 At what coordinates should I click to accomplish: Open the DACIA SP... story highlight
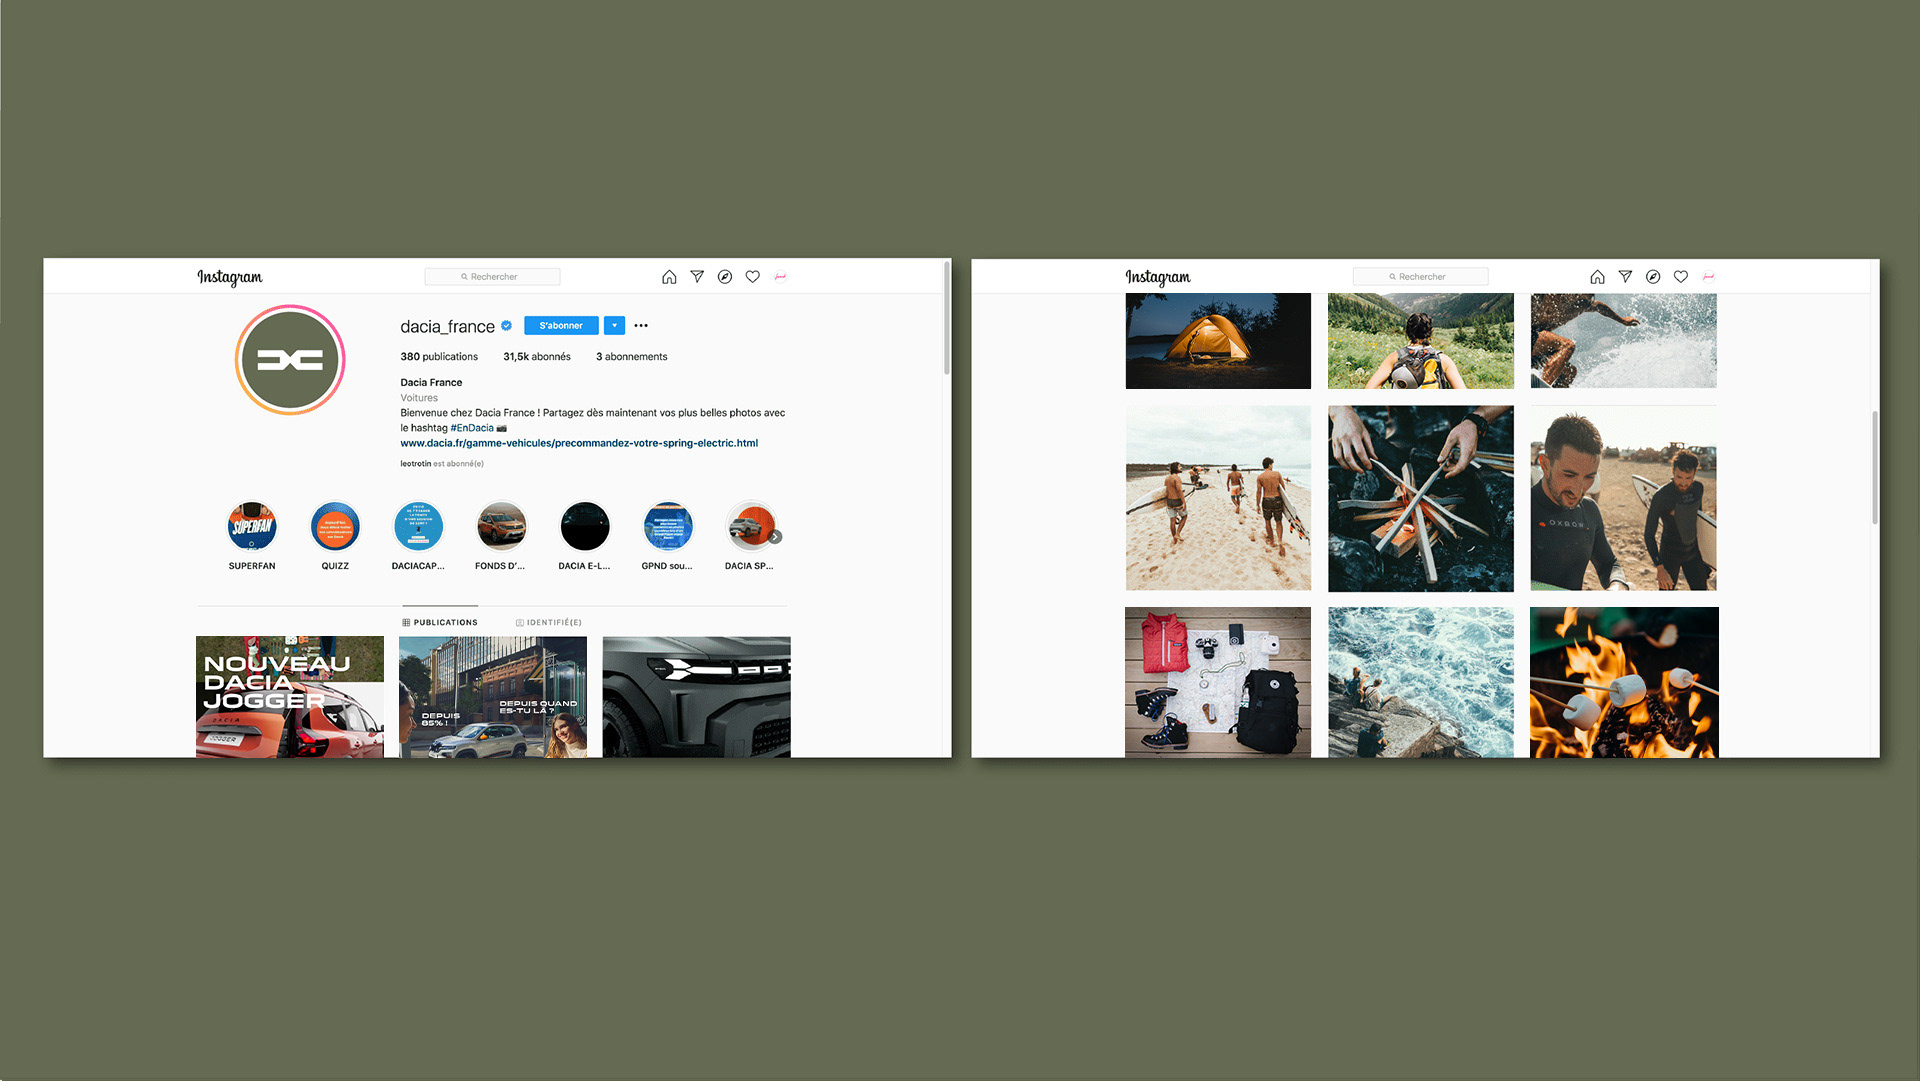tap(750, 526)
